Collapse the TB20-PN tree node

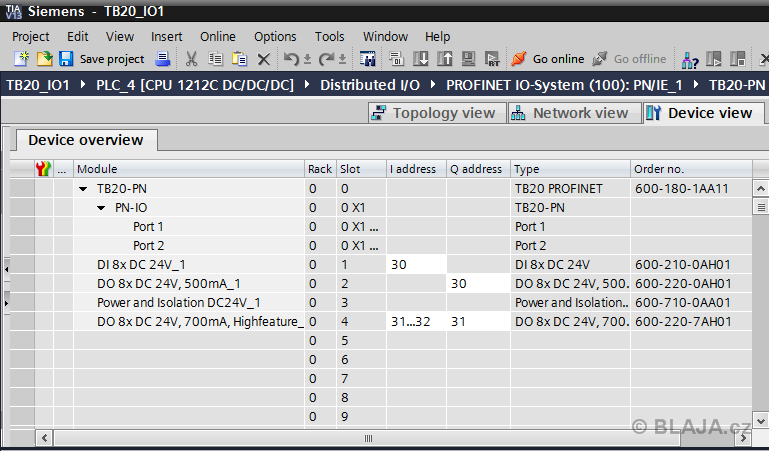(x=83, y=189)
